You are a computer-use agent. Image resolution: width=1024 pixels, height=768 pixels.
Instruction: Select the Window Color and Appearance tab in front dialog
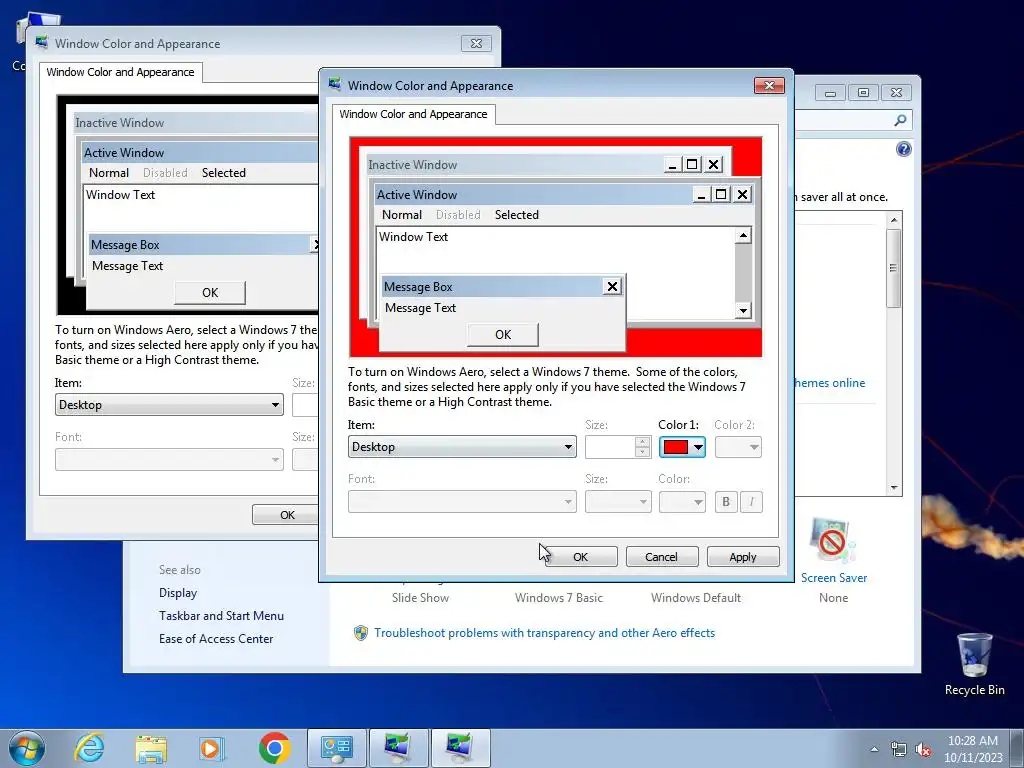[x=413, y=114]
